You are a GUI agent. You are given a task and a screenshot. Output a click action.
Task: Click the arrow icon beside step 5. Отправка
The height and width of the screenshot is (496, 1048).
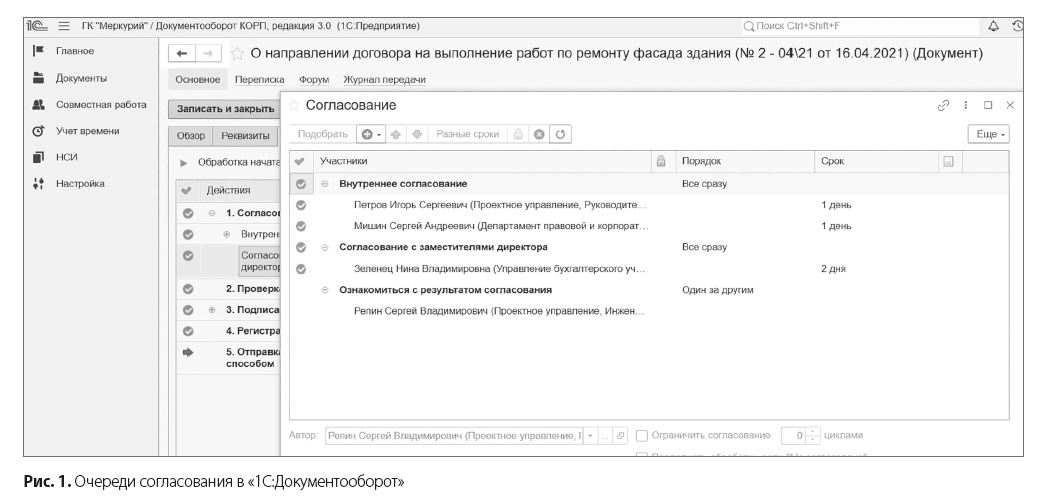pyautogui.click(x=188, y=352)
